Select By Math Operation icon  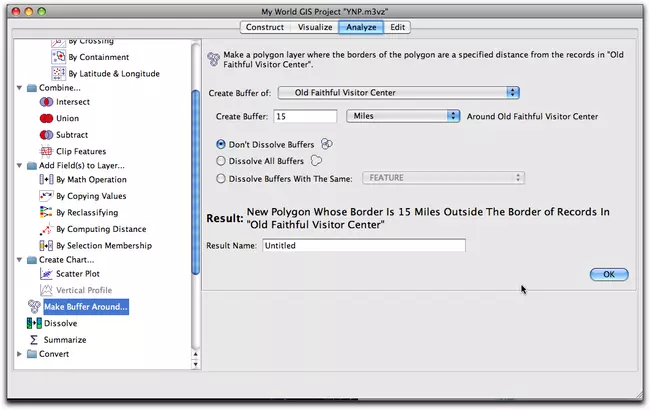pos(46,180)
